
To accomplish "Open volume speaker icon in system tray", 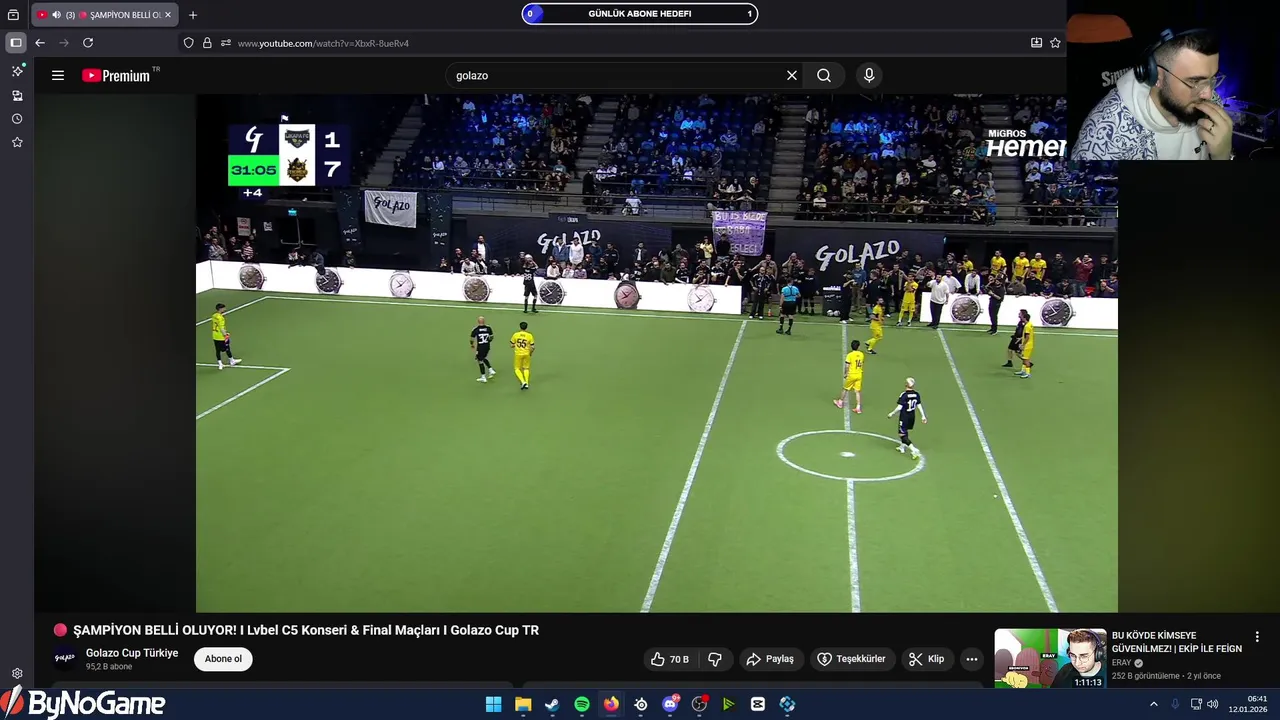I will click(x=1213, y=704).
